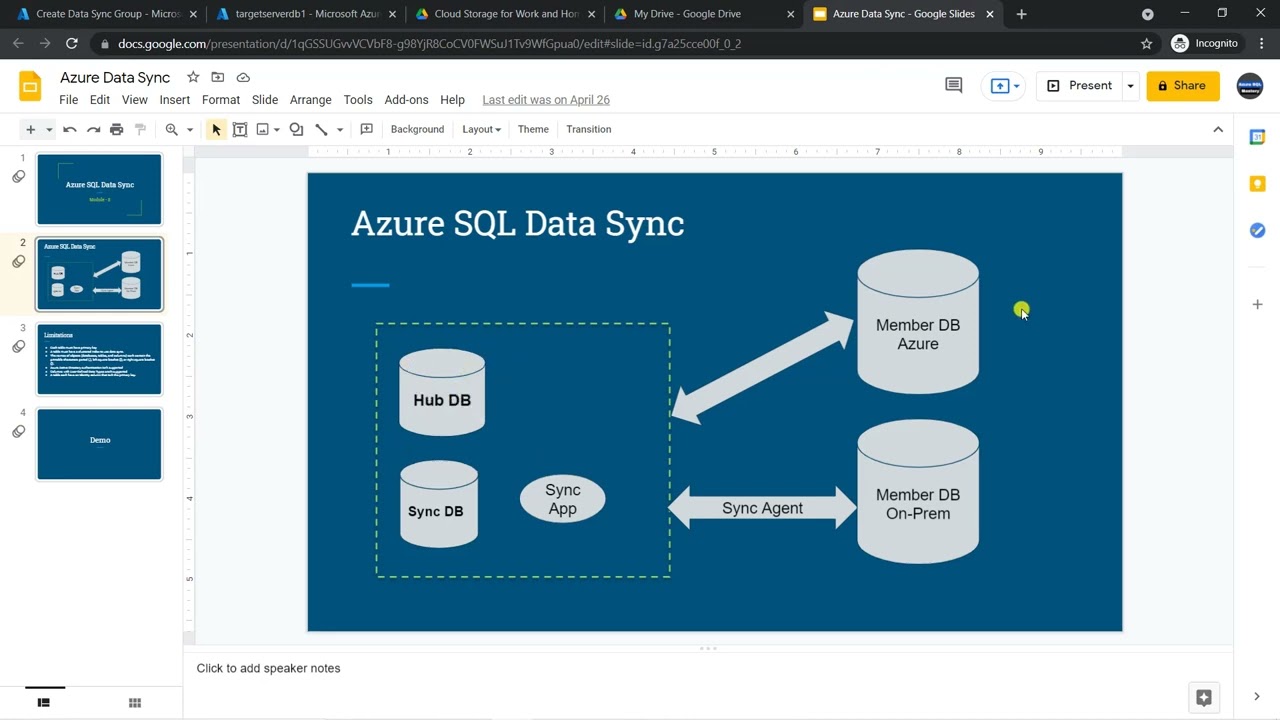Choose the Select arrow cursor tool
This screenshot has height=720, width=1280.
tap(216, 129)
